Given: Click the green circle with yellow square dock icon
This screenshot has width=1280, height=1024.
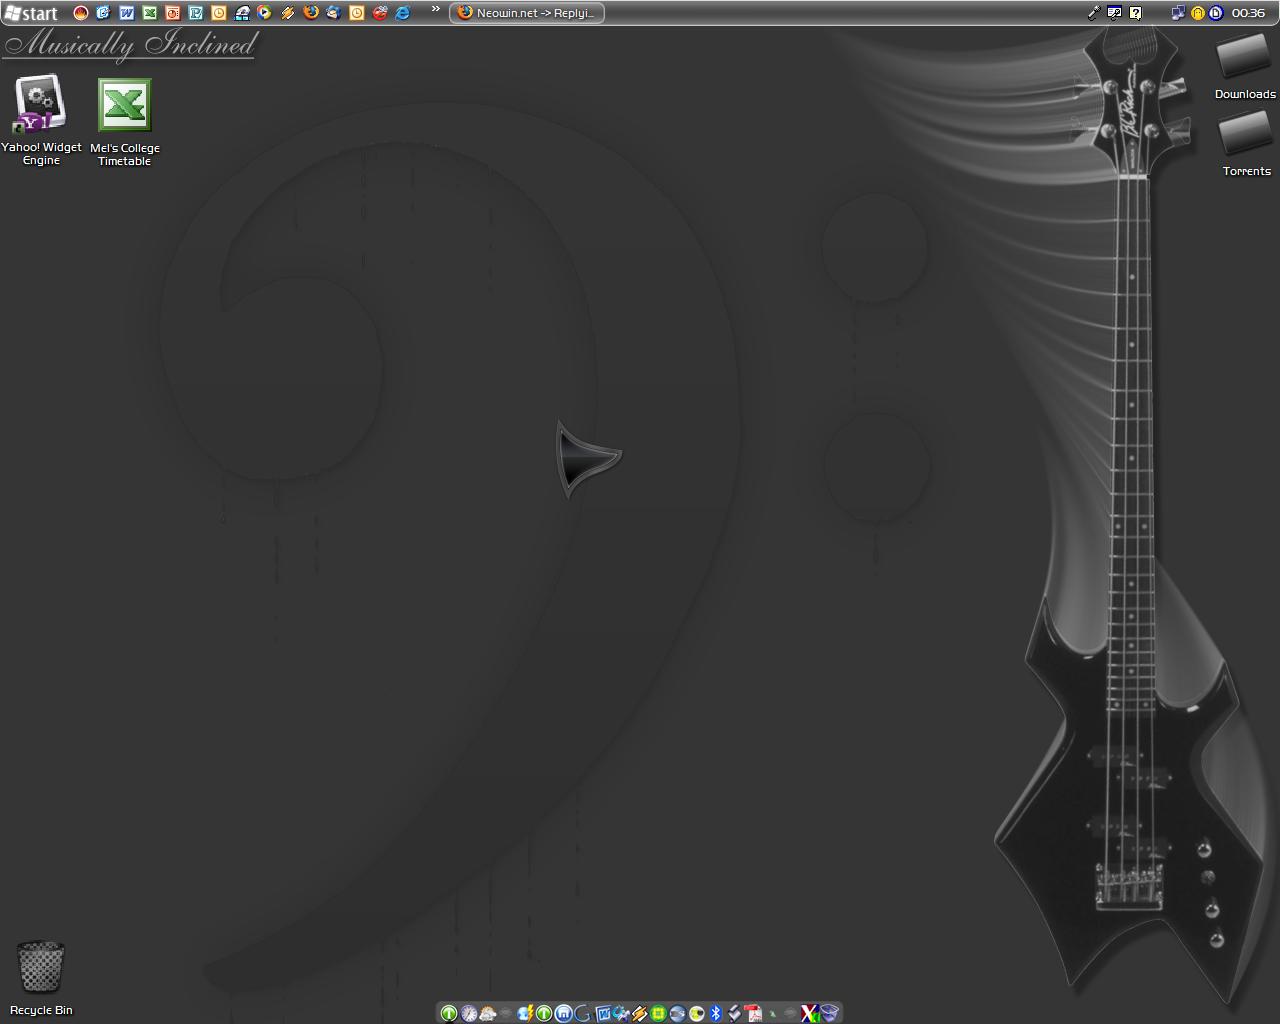Looking at the screenshot, I should pos(659,1014).
